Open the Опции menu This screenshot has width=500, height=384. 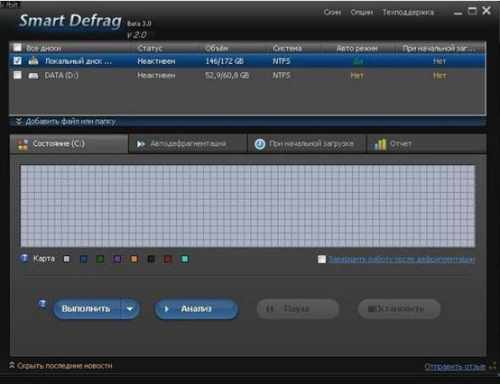point(362,12)
